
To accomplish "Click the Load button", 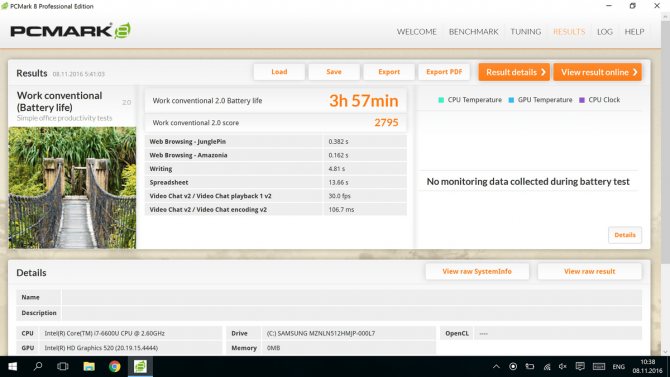I will tap(279, 72).
